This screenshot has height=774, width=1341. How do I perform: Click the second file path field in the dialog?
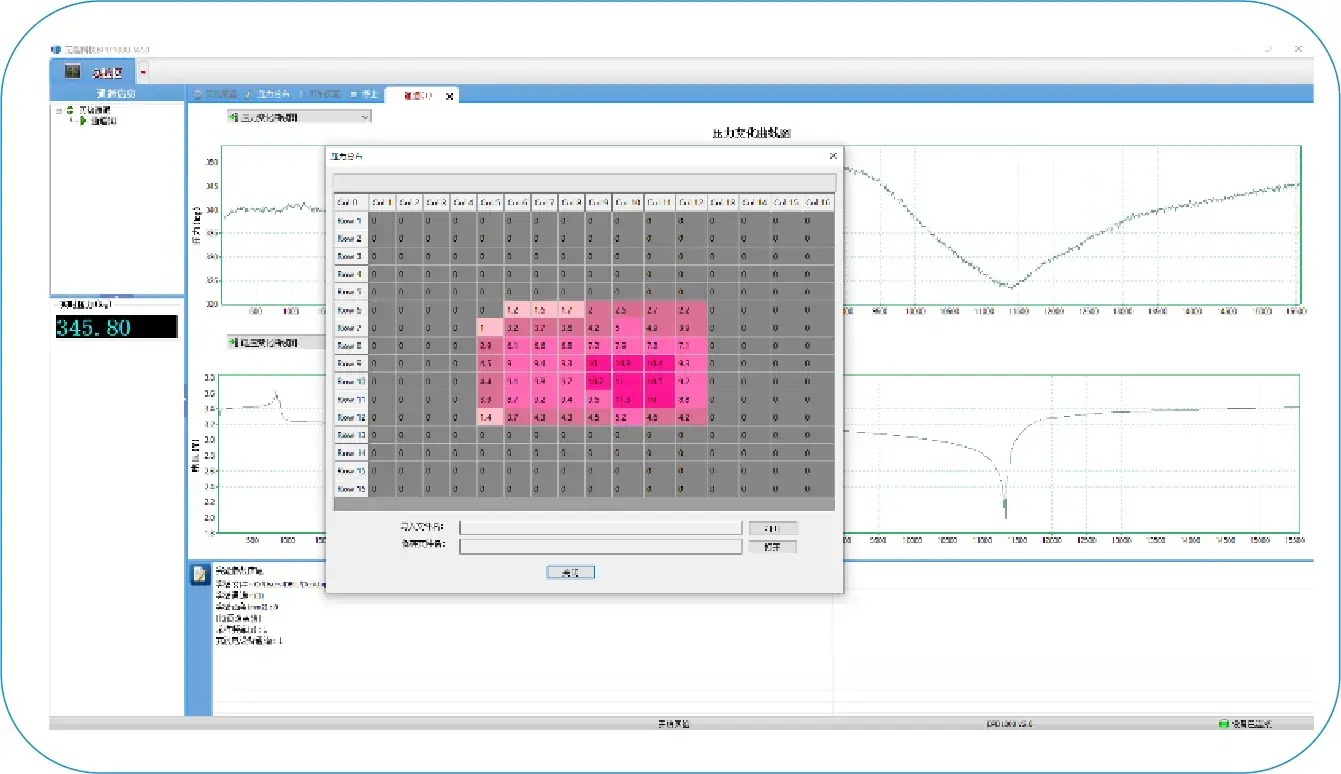pos(600,546)
